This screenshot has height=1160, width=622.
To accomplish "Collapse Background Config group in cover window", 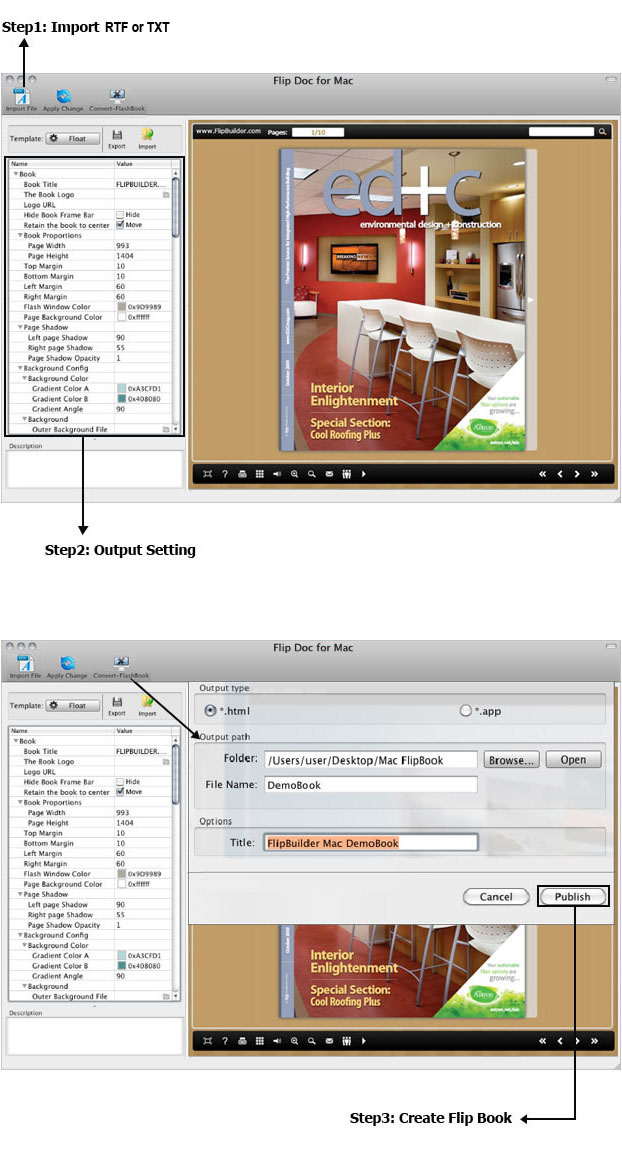I will click(x=20, y=368).
